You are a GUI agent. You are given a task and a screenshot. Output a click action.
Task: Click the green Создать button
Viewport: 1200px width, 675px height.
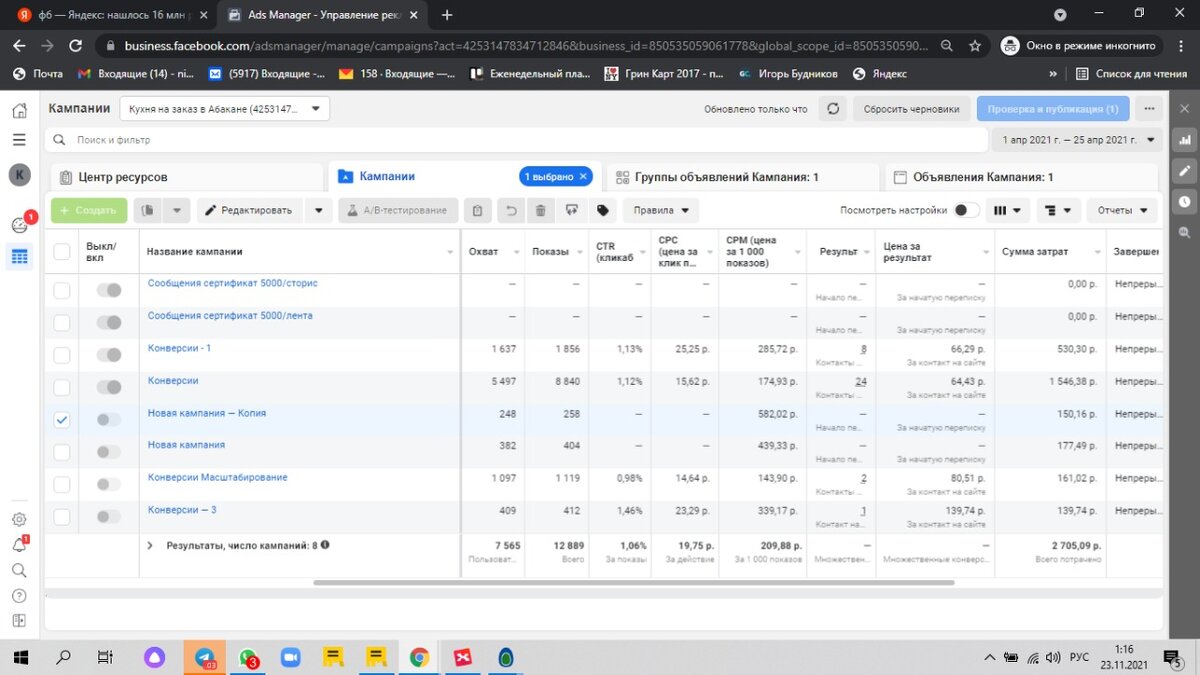click(89, 210)
